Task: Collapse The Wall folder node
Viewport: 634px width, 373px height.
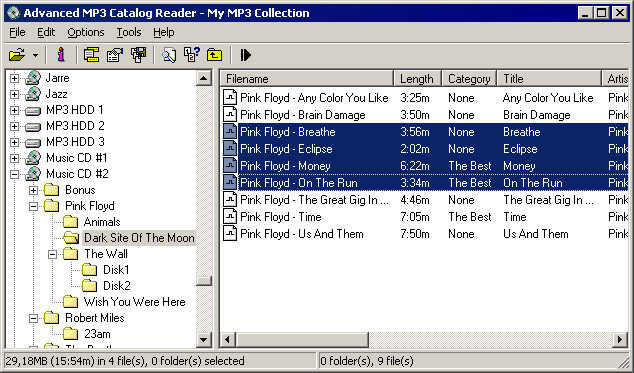Action: [x=53, y=254]
